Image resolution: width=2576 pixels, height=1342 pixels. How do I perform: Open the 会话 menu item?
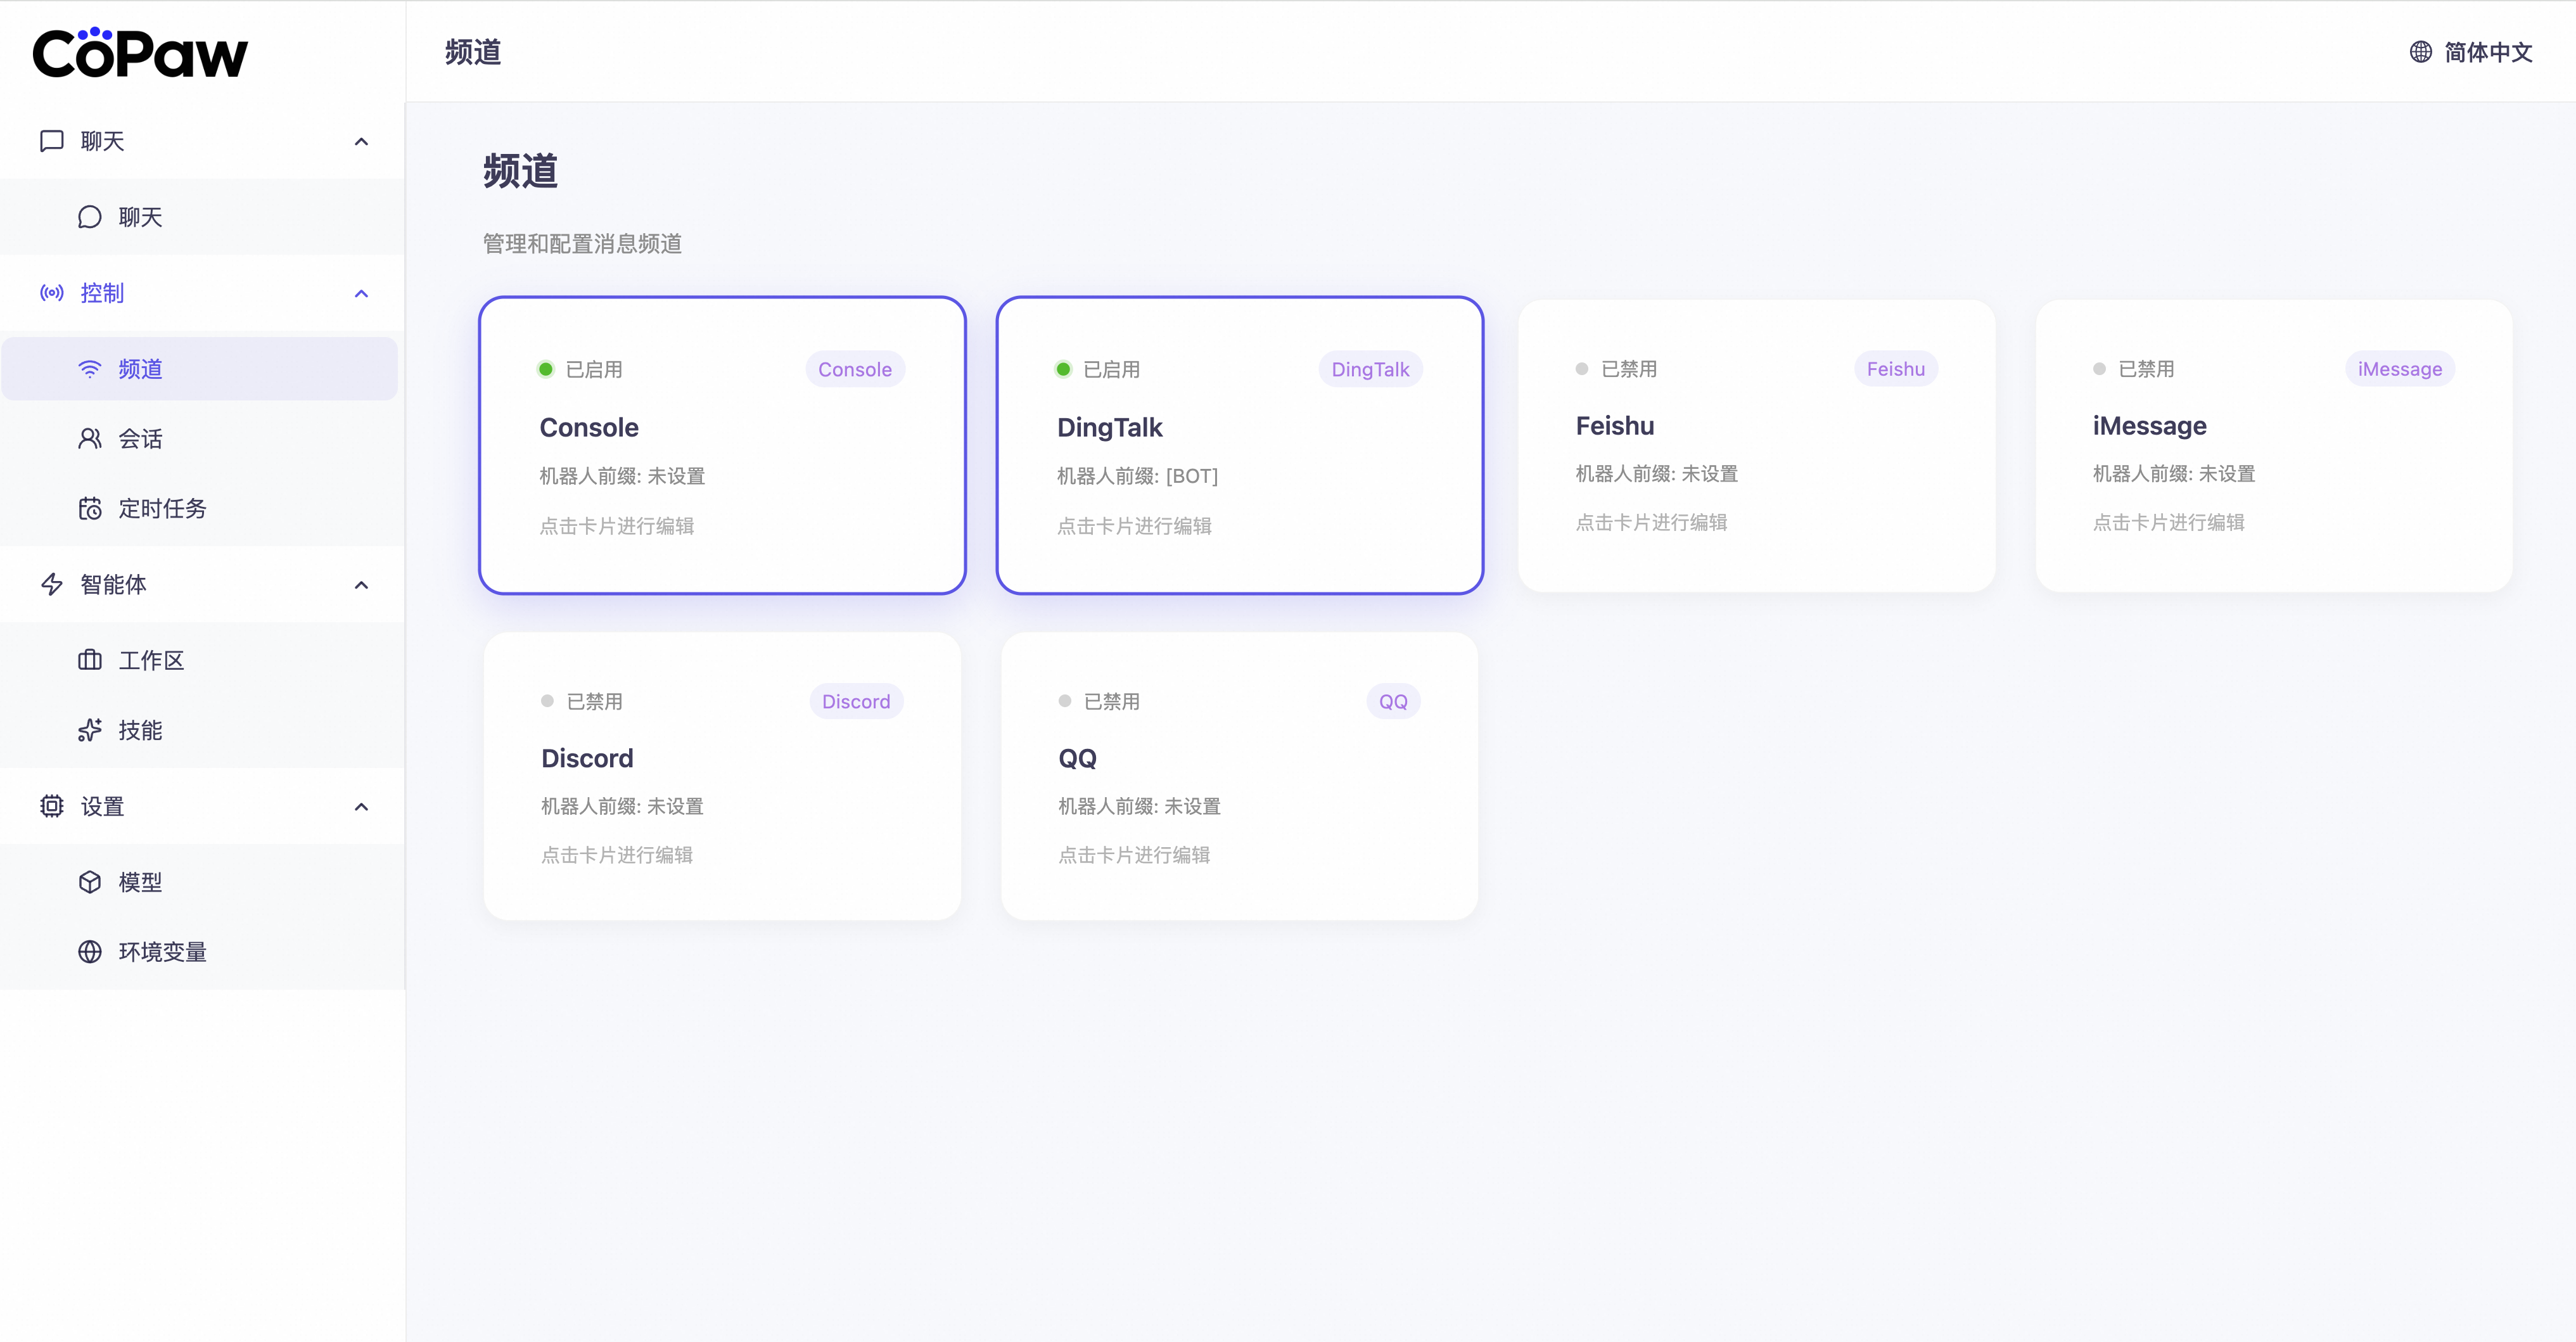click(141, 439)
